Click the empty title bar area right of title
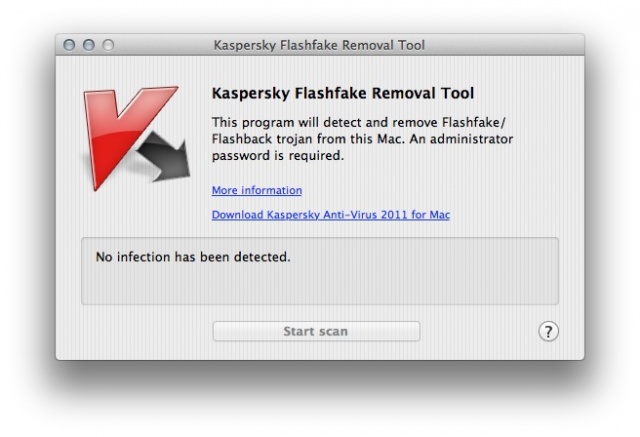 pos(500,45)
